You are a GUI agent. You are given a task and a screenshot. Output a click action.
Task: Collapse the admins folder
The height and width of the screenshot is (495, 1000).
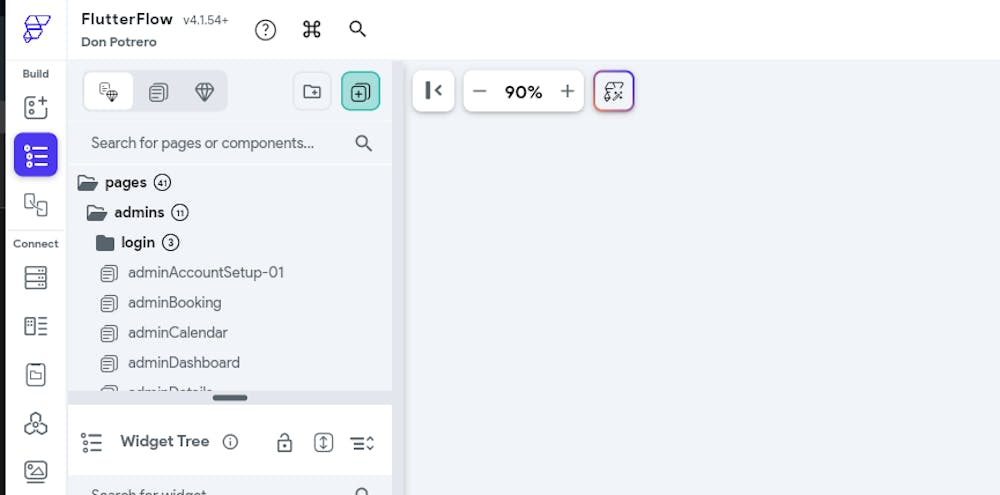point(97,213)
